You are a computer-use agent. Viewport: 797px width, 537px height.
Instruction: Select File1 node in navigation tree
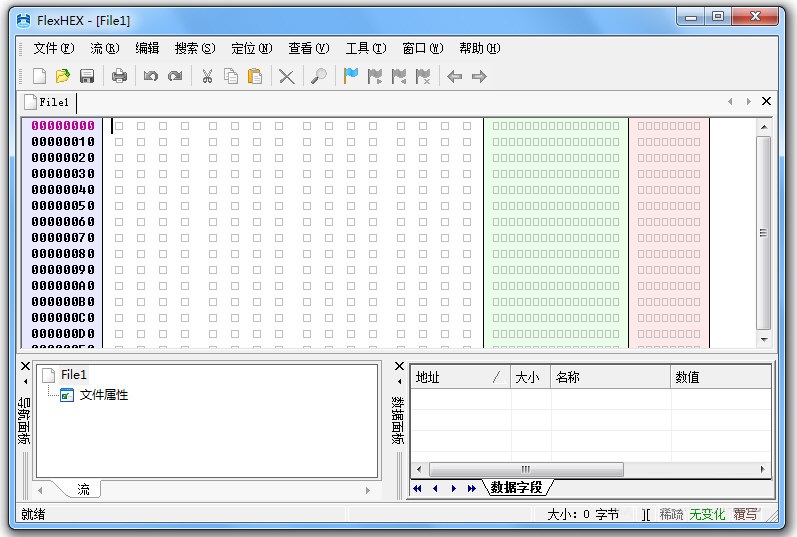[x=74, y=375]
